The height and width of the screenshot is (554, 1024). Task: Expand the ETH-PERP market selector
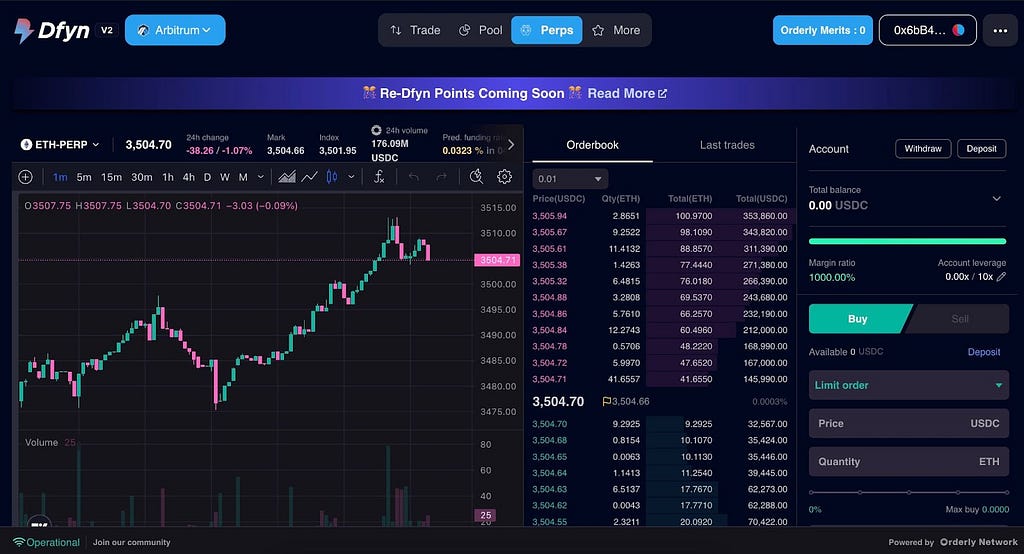click(60, 144)
